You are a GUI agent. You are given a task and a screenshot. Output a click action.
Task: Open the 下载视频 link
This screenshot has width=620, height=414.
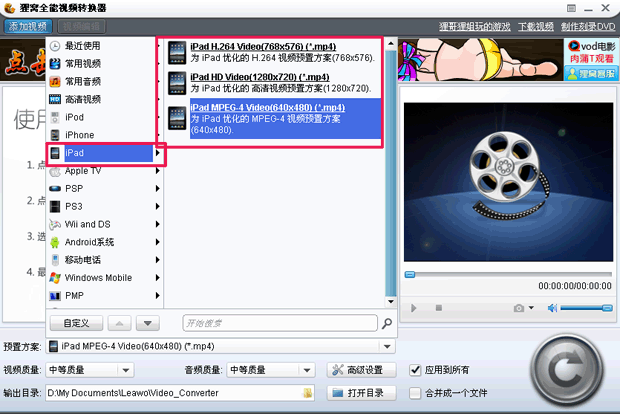click(536, 27)
